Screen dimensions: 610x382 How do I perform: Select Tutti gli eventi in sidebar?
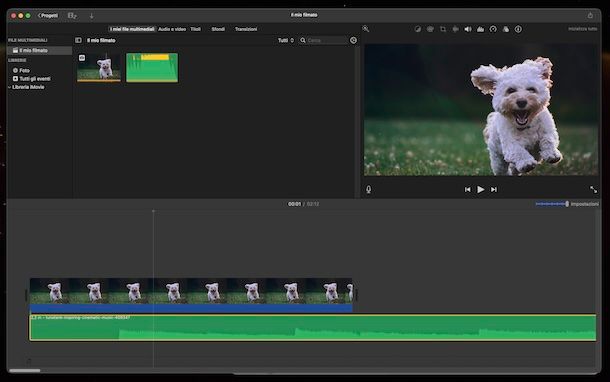coord(32,79)
